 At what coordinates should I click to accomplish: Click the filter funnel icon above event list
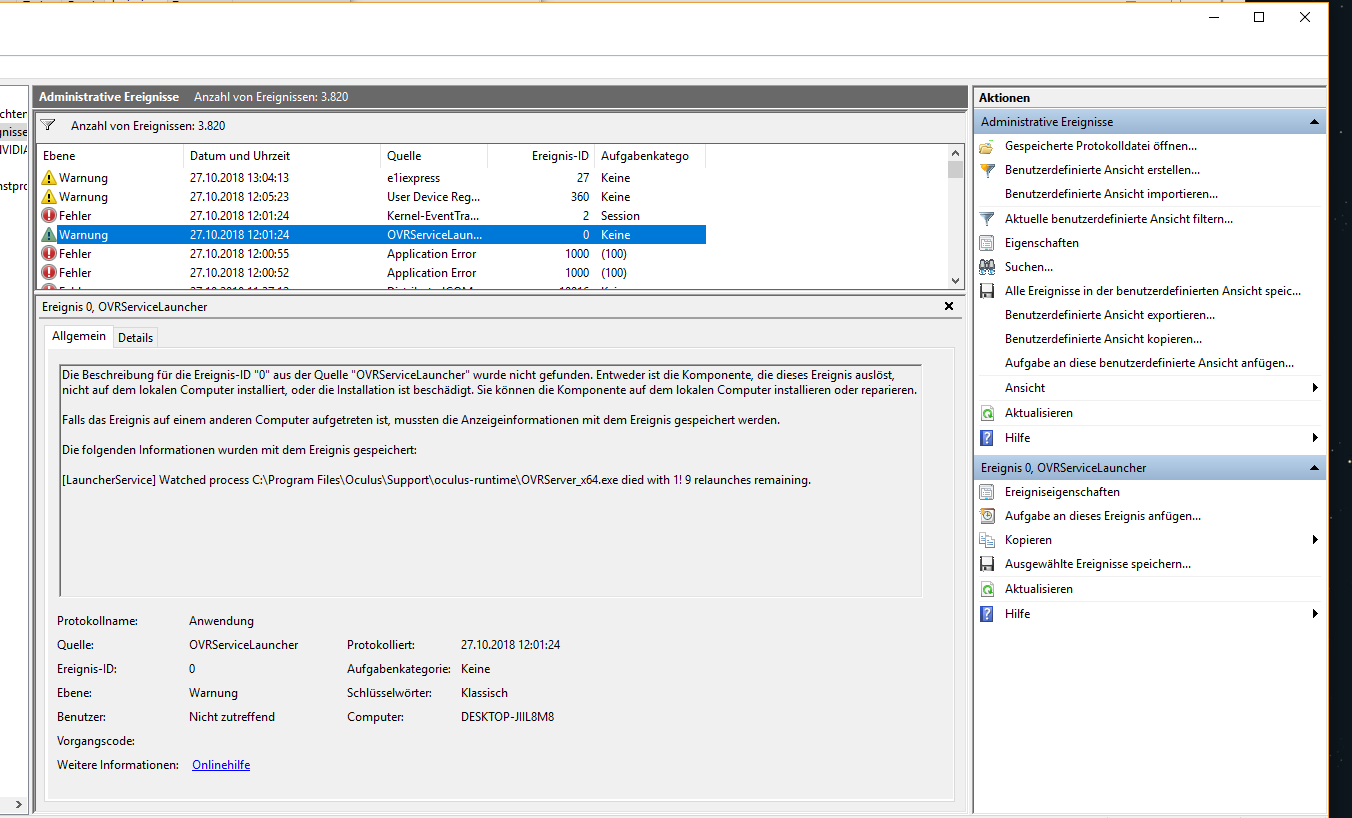48,125
